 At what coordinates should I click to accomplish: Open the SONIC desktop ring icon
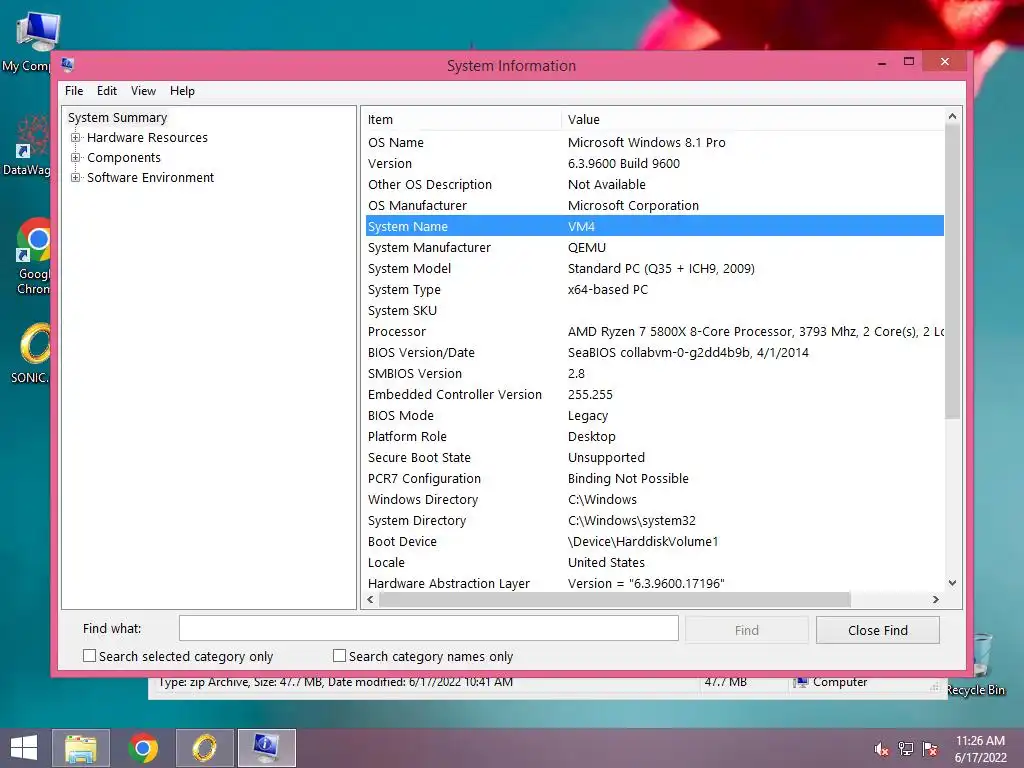click(x=30, y=353)
